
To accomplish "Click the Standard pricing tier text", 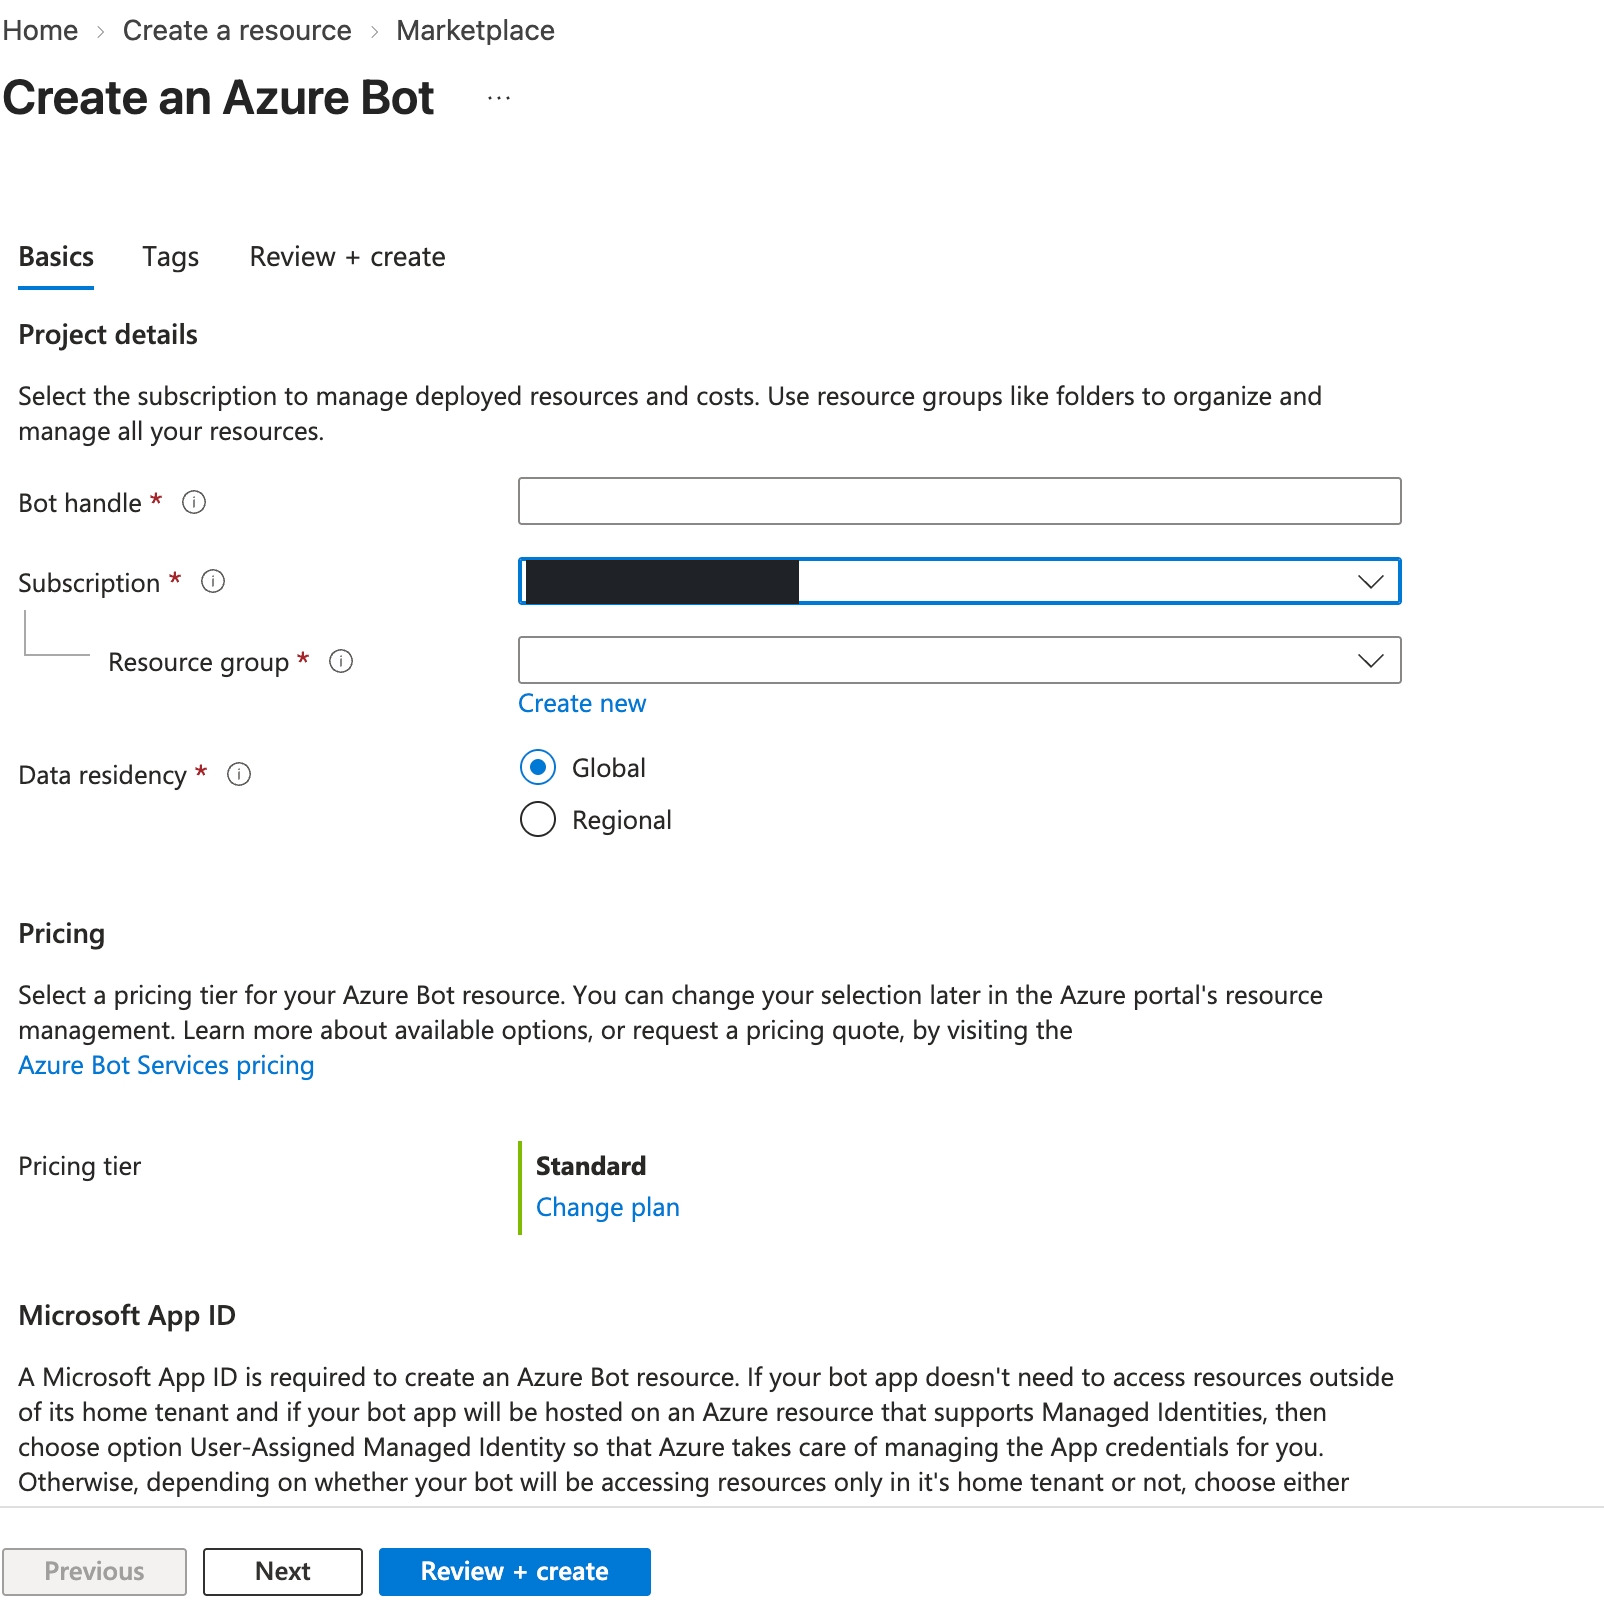I will 591,1166.
